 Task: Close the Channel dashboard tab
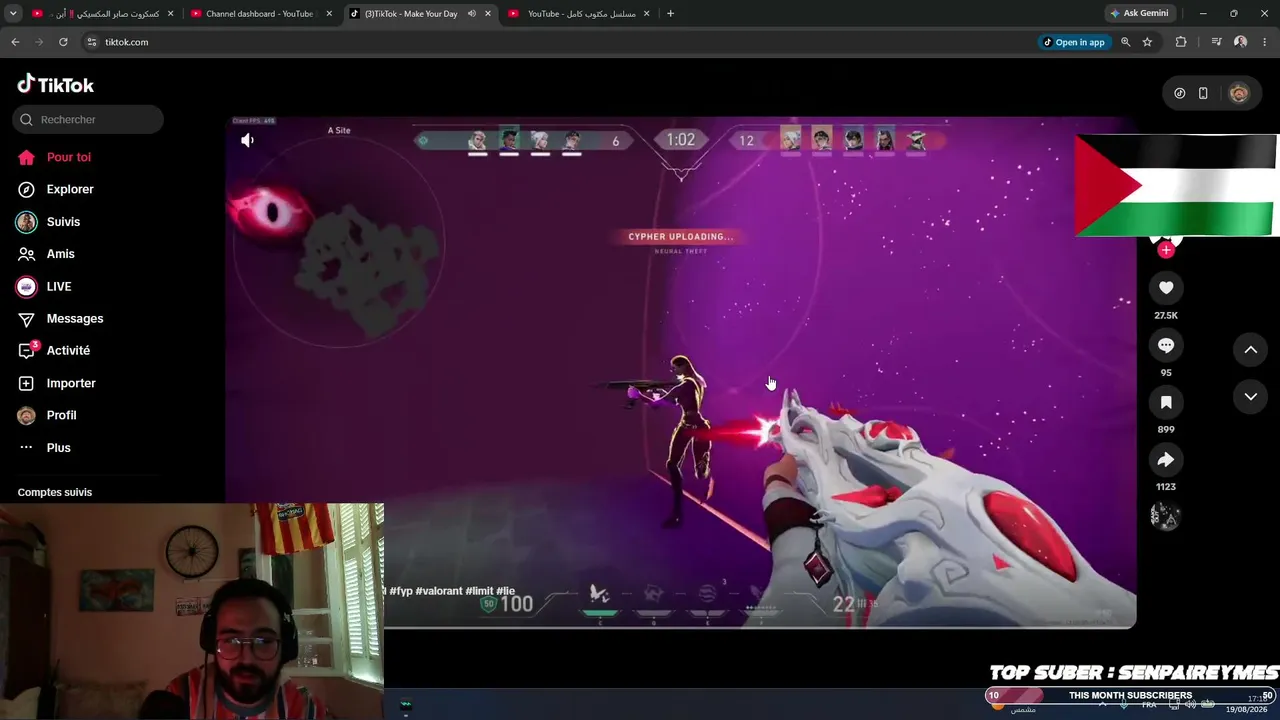coord(329,14)
